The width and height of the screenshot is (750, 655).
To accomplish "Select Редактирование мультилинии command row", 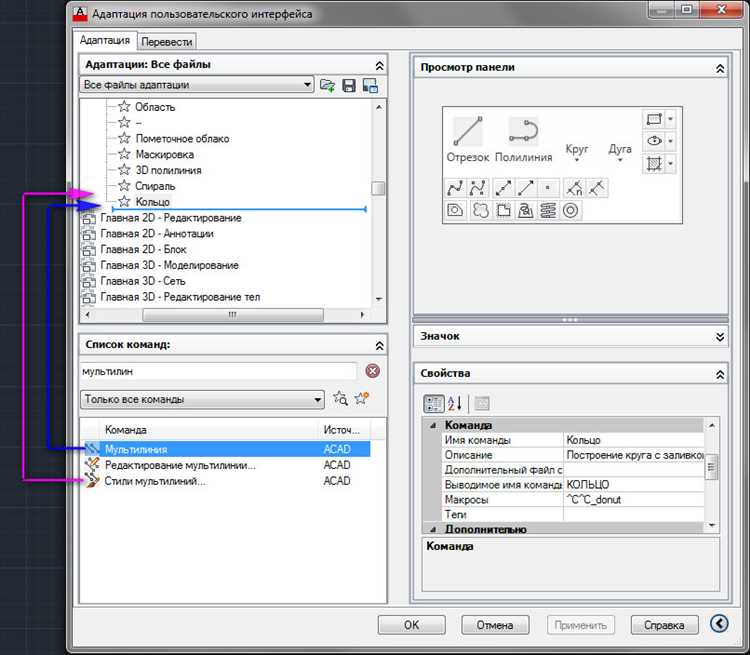I will click(227, 465).
